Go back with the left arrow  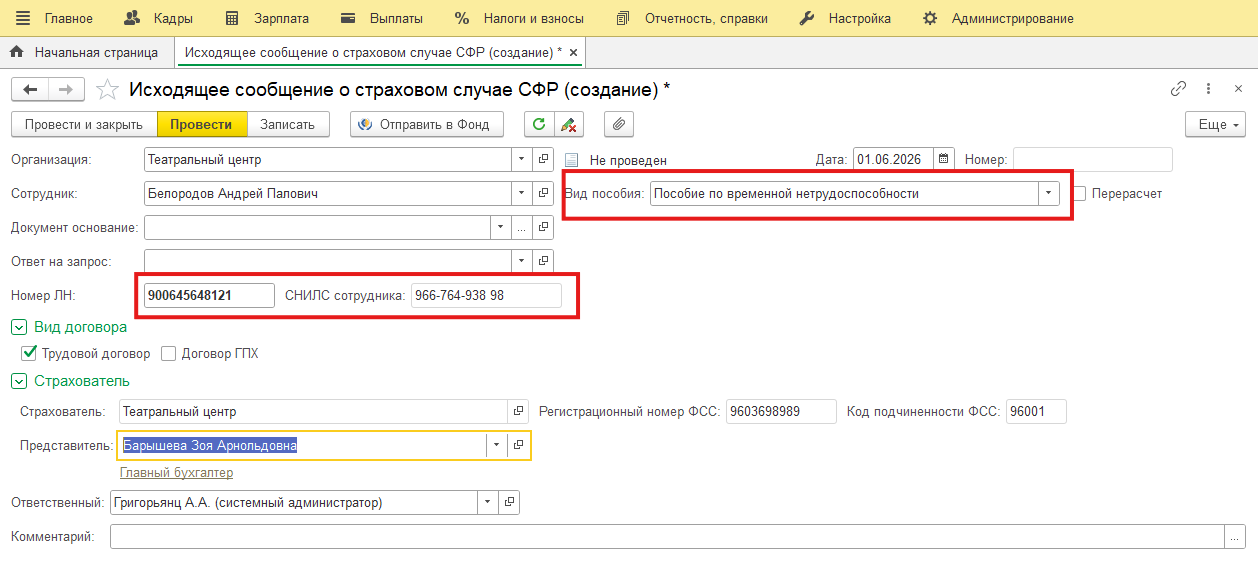pyautogui.click(x=30, y=90)
